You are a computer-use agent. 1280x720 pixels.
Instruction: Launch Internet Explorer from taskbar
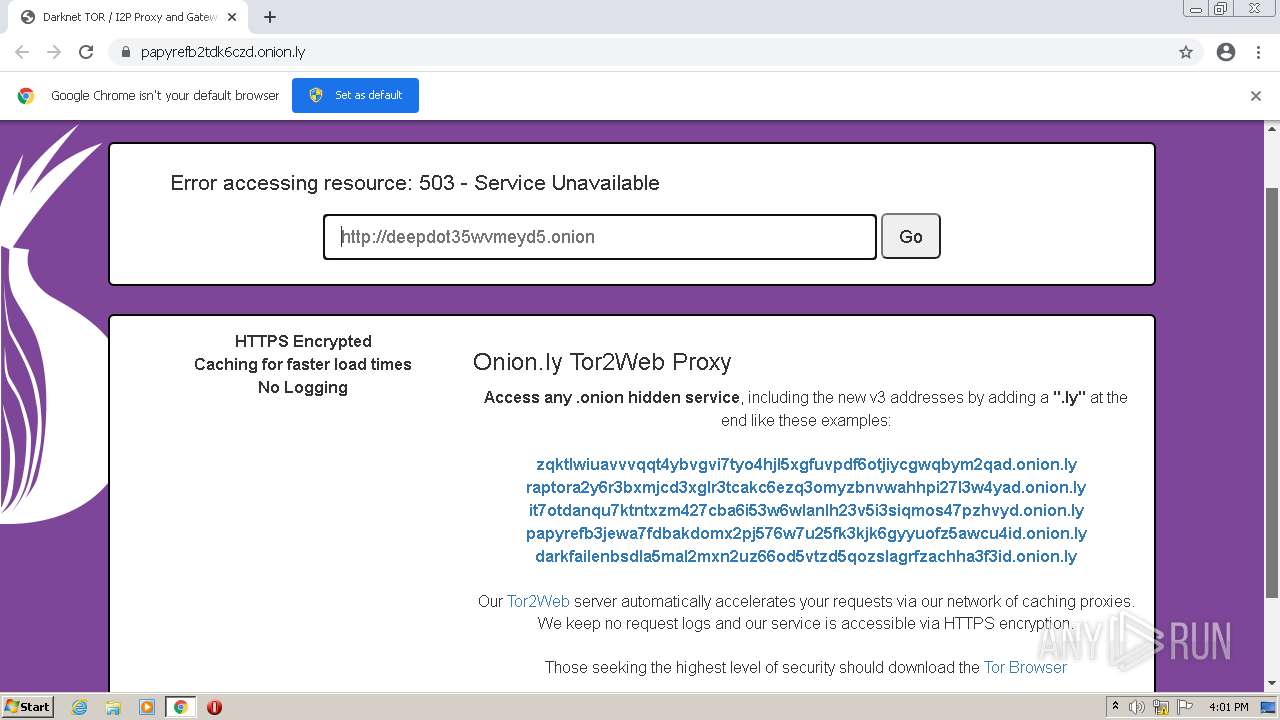click(79, 707)
